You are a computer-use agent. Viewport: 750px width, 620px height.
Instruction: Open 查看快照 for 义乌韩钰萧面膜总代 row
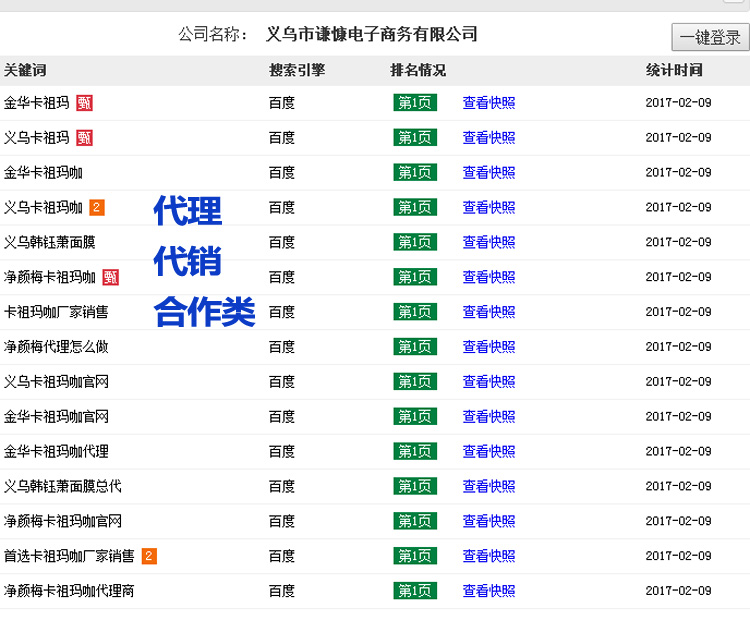(489, 487)
